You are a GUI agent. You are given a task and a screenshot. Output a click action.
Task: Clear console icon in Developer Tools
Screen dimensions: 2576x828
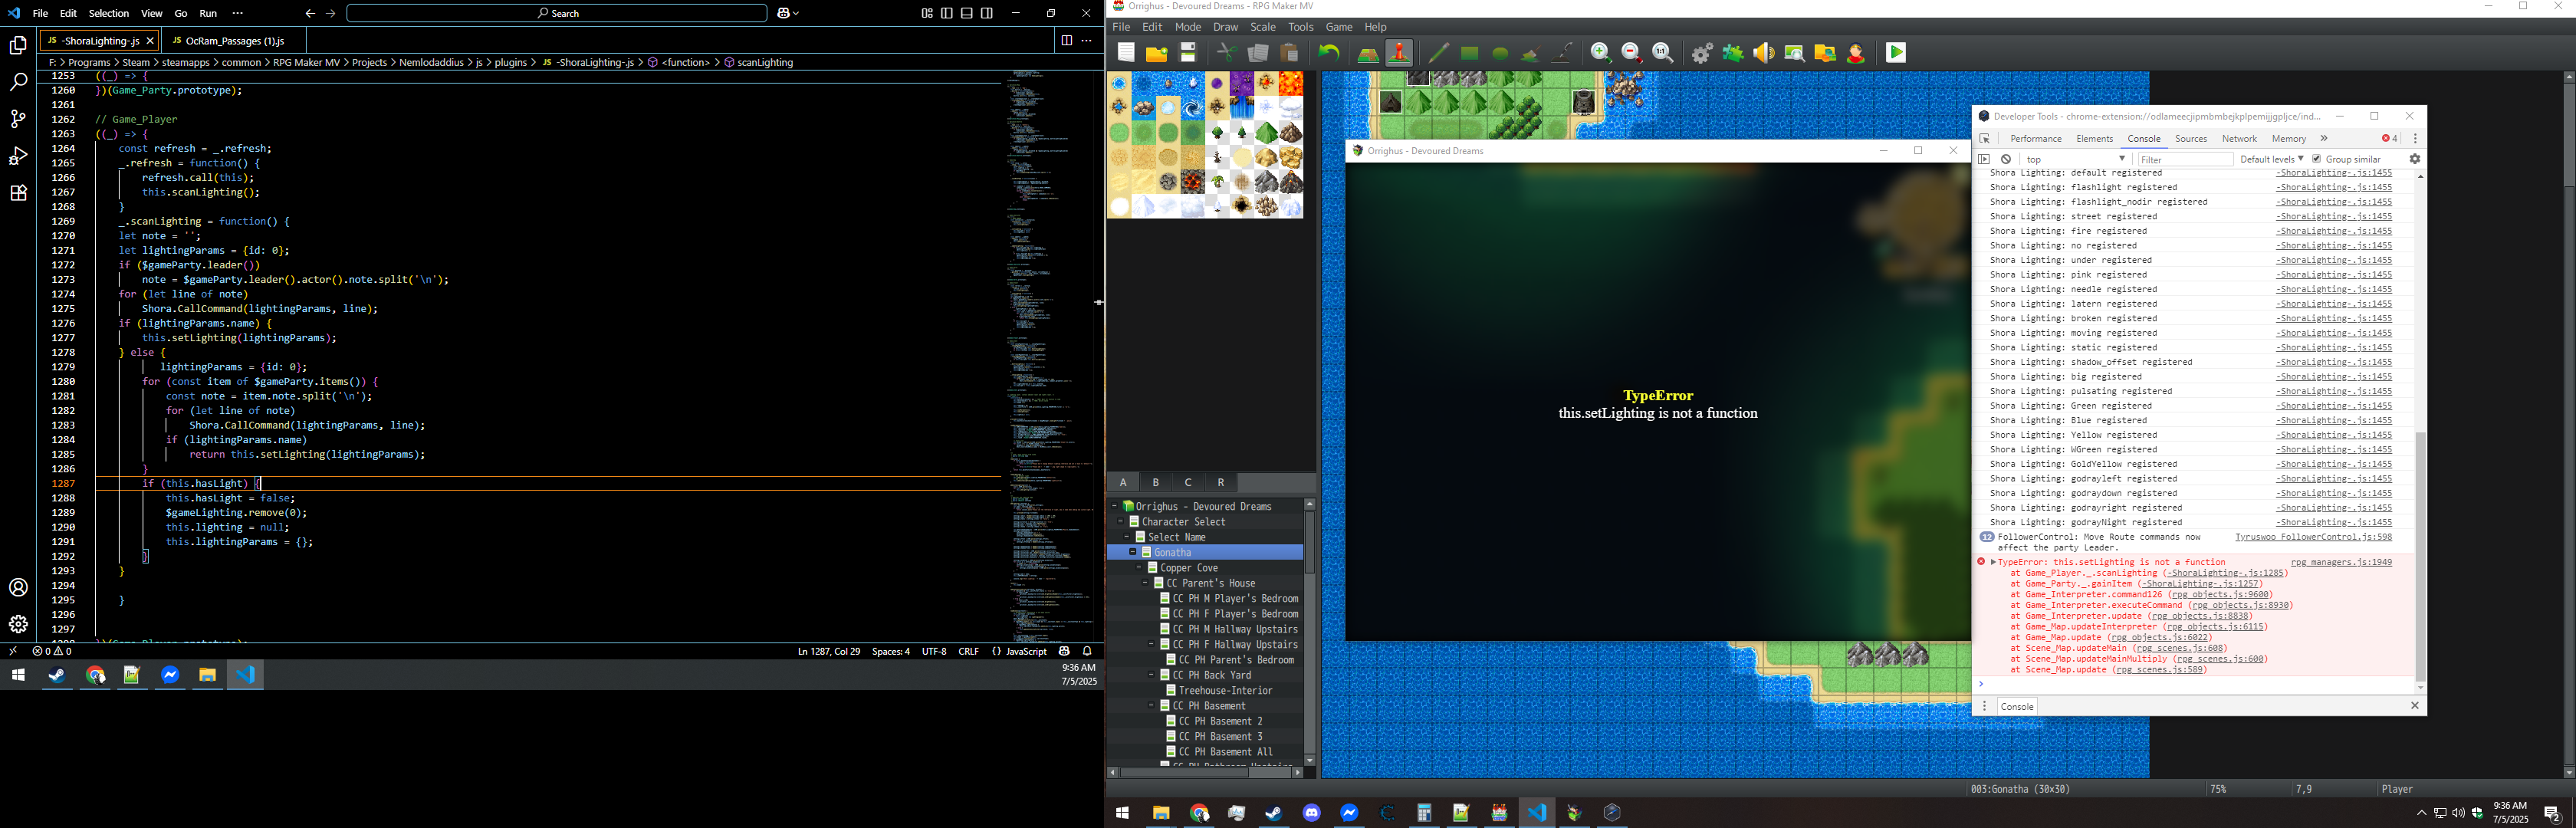pos(2006,159)
